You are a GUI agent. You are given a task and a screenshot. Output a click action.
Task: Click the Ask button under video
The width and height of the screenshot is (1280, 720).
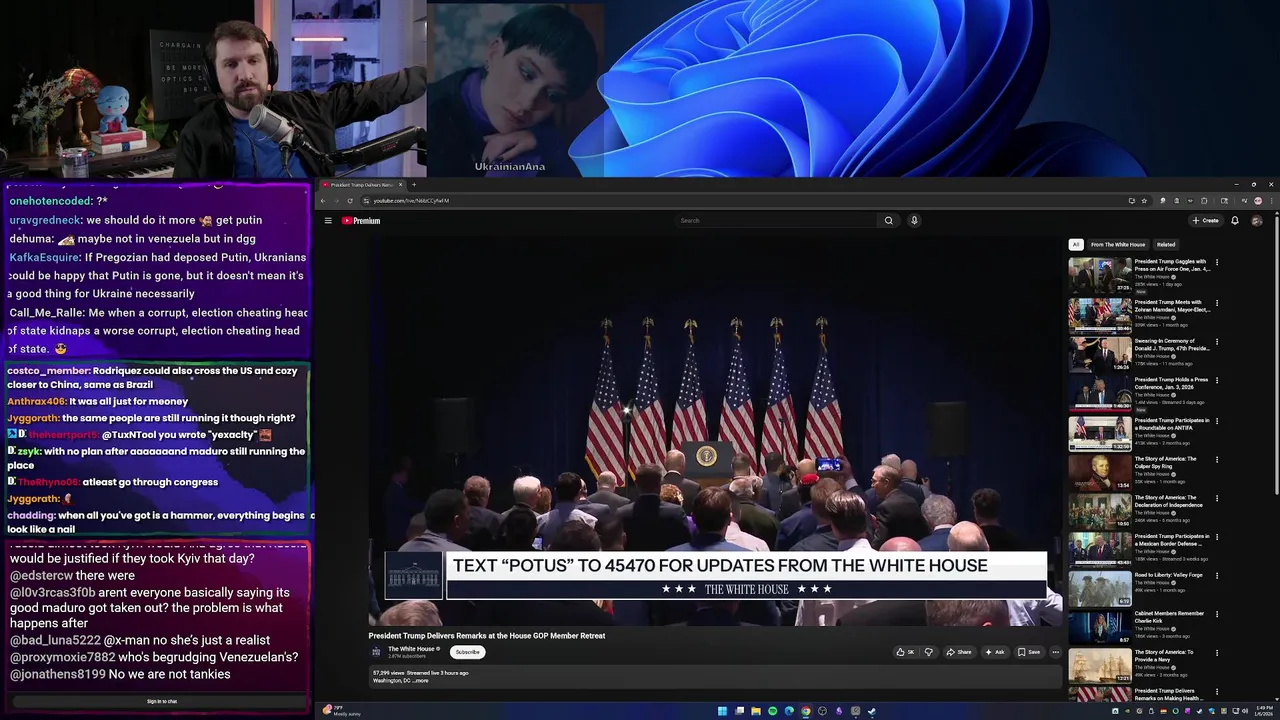(x=994, y=652)
